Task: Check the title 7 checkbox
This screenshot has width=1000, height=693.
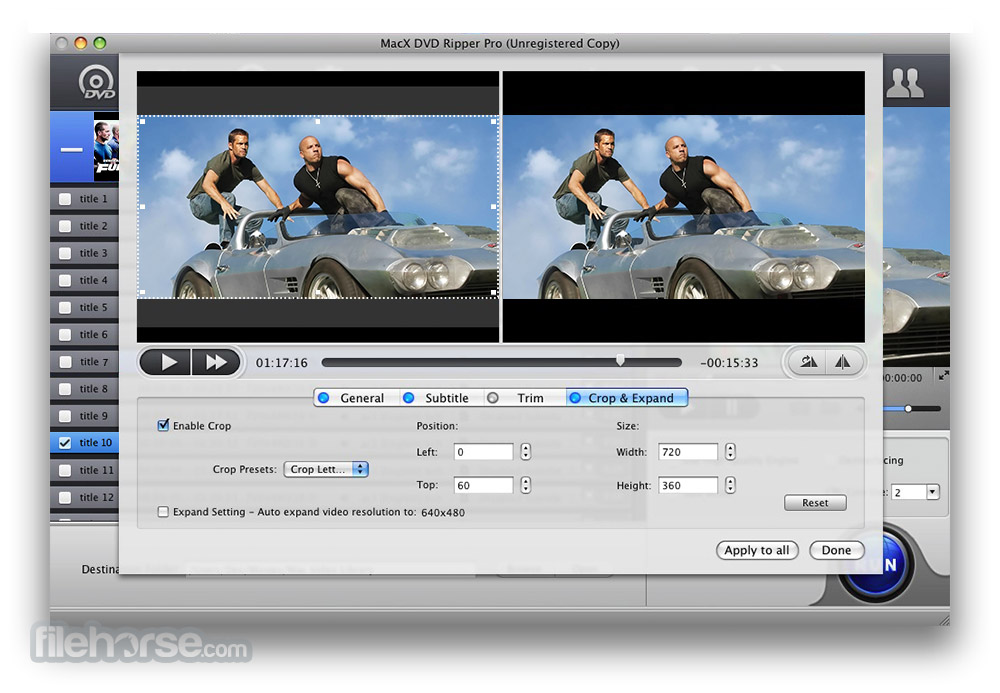Action: [65, 361]
